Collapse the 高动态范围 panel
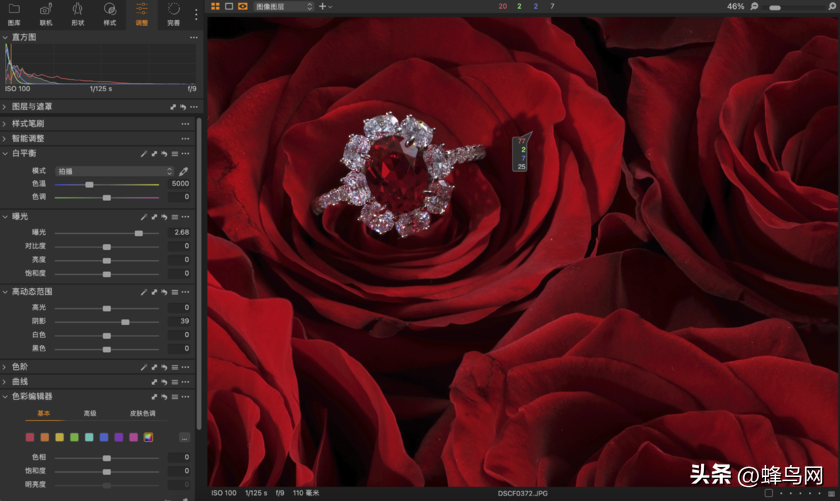Screen dimensions: 840x501 click(x=4, y=292)
